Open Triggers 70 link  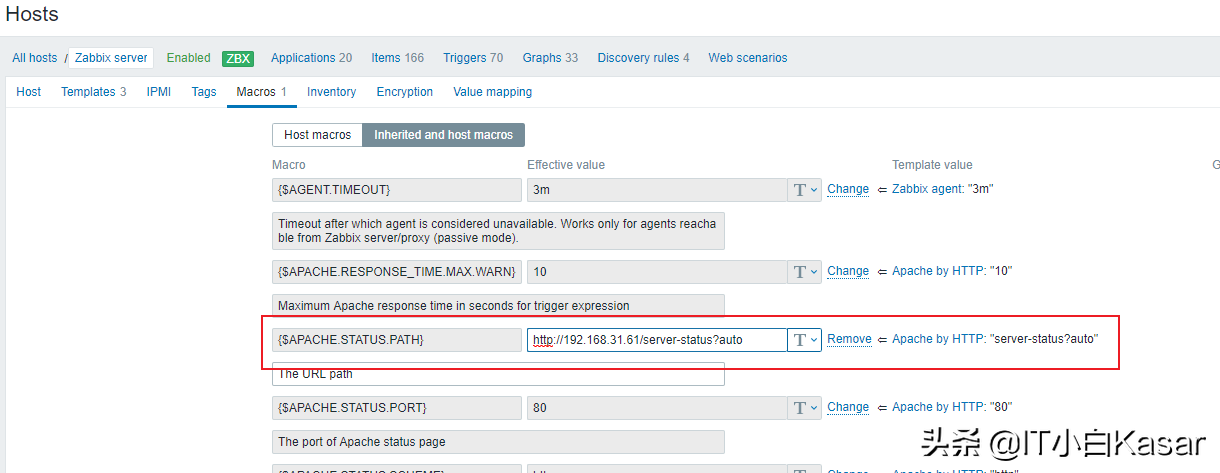click(x=473, y=58)
